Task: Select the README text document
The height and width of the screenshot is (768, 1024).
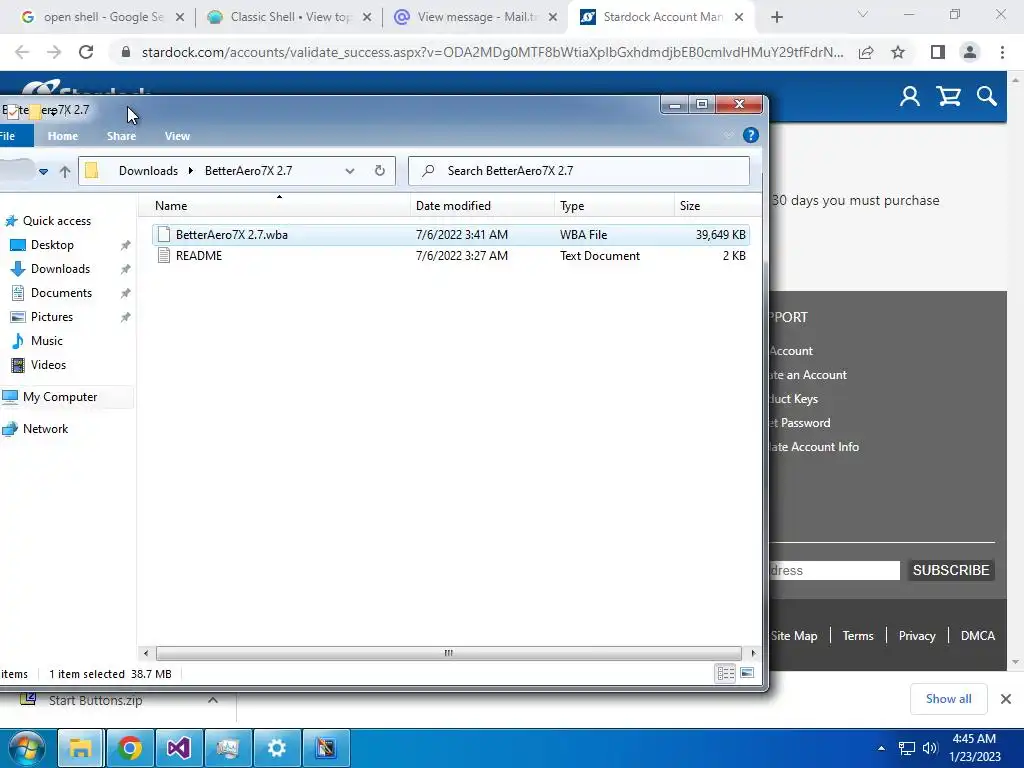Action: [x=450, y=255]
